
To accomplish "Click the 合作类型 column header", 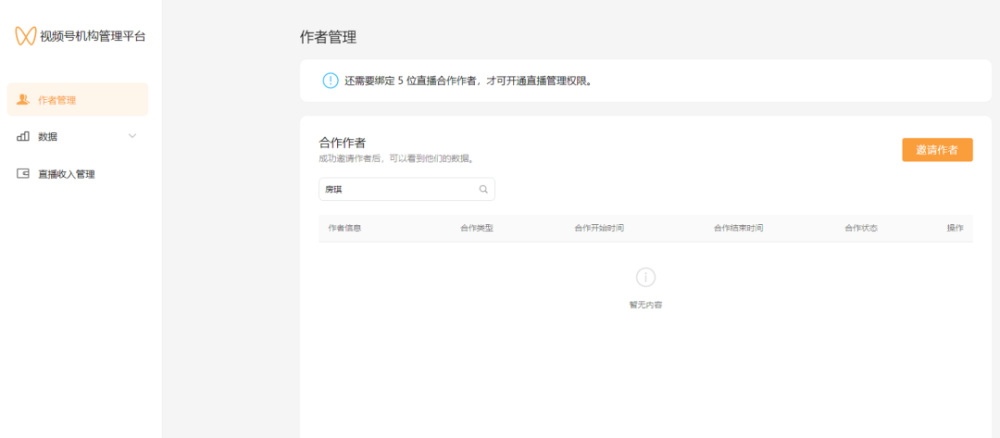I will point(476,228).
